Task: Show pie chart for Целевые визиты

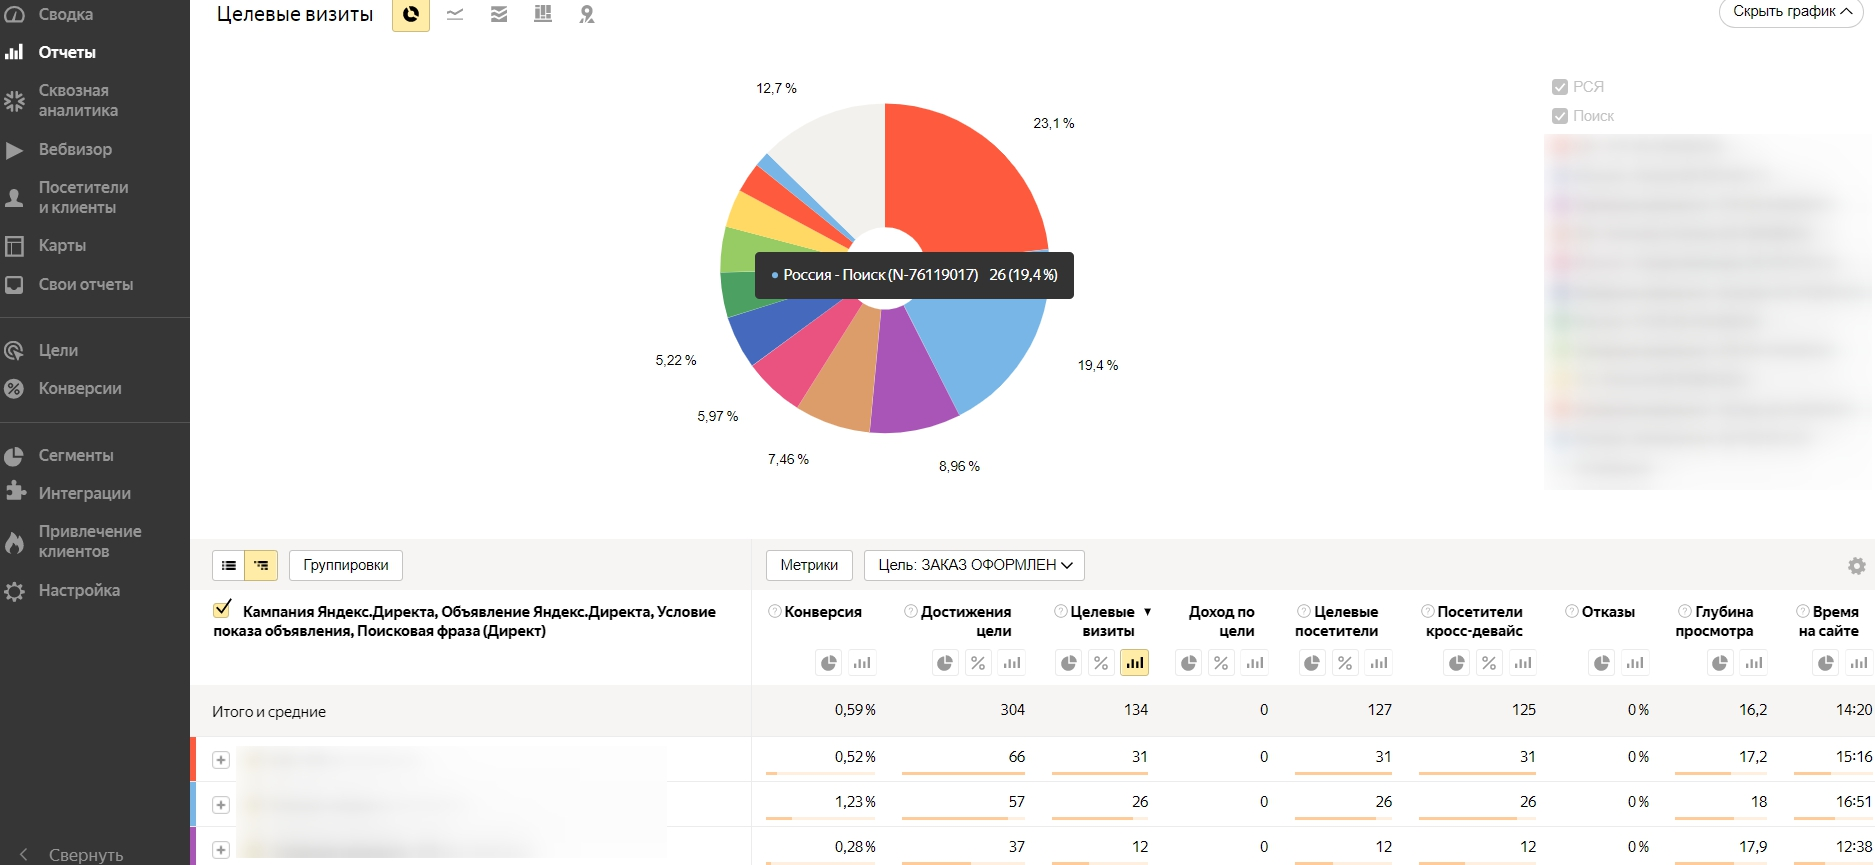Action: [1069, 662]
